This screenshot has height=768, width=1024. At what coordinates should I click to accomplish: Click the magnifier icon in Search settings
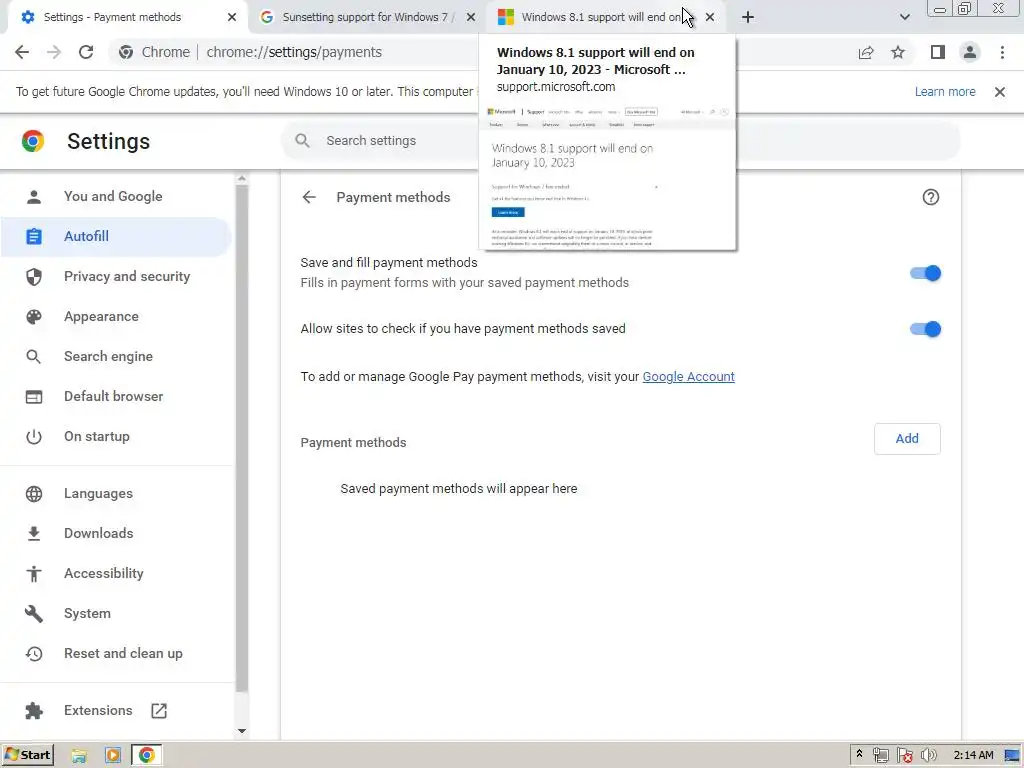point(302,140)
